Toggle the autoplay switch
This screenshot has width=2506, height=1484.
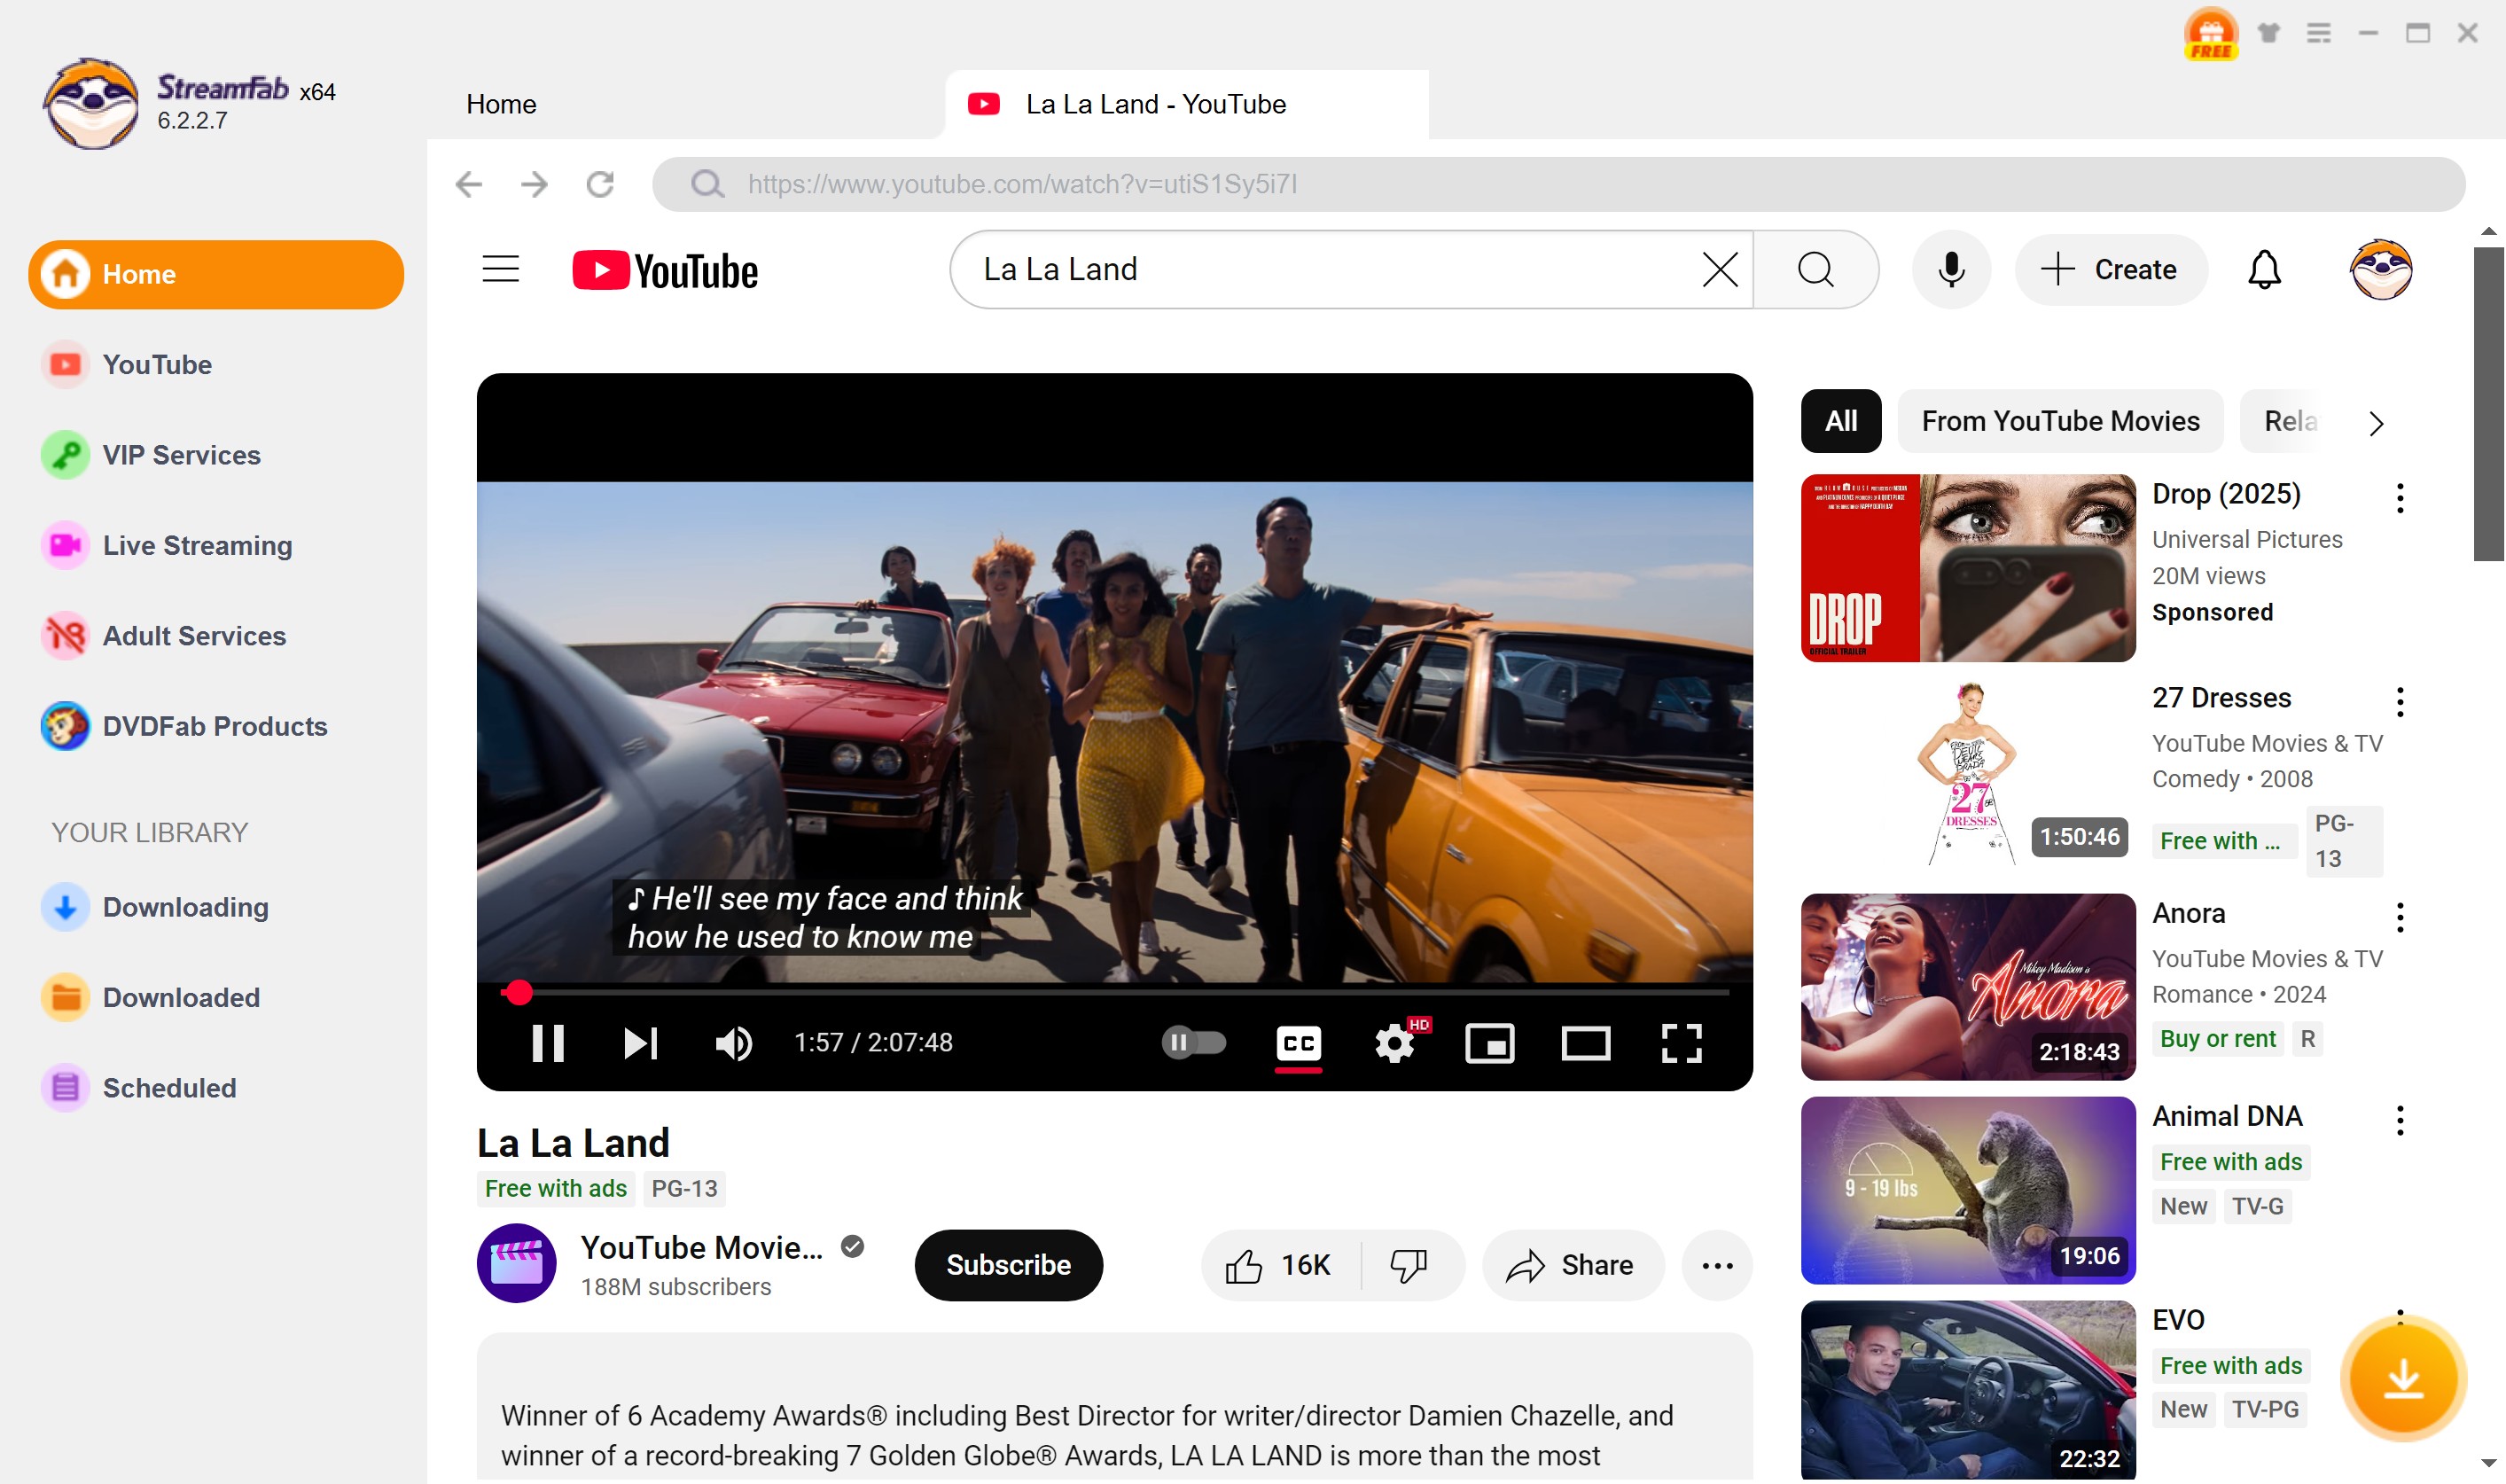pyautogui.click(x=1193, y=1043)
